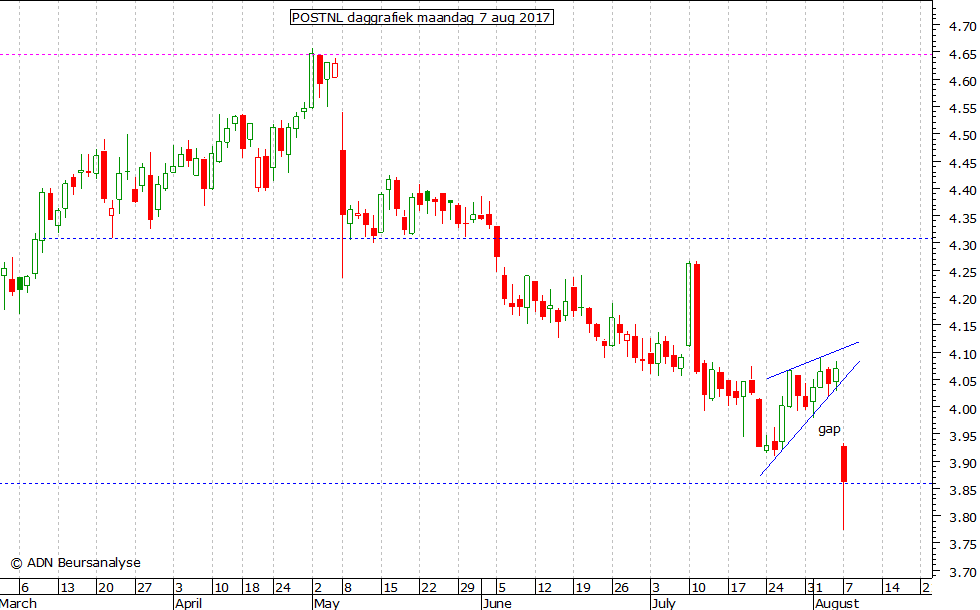Viewport: 980px width, 610px height.
Task: Click price label 4.55 on axis
Action: 962,109
